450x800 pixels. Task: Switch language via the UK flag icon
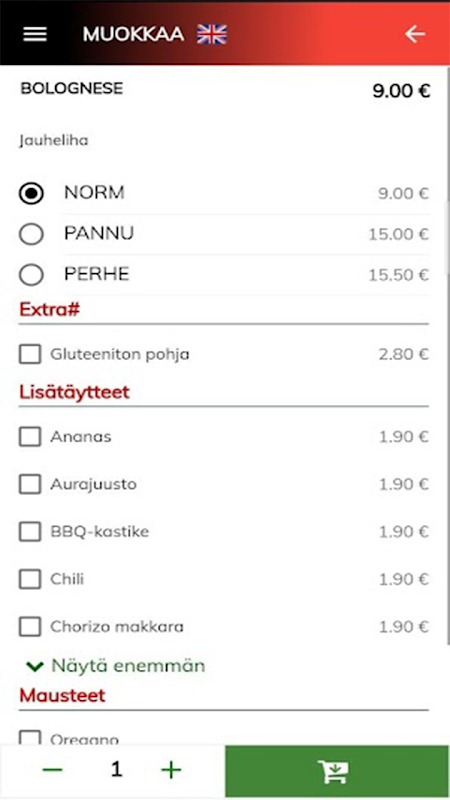[212, 34]
